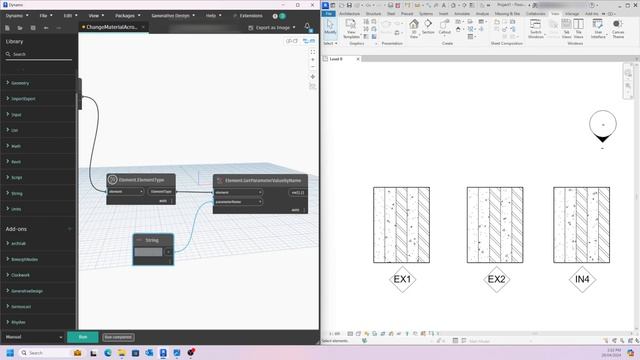640x360 pixels.
Task: Close the Level 0 view tab
Action: coord(358,59)
